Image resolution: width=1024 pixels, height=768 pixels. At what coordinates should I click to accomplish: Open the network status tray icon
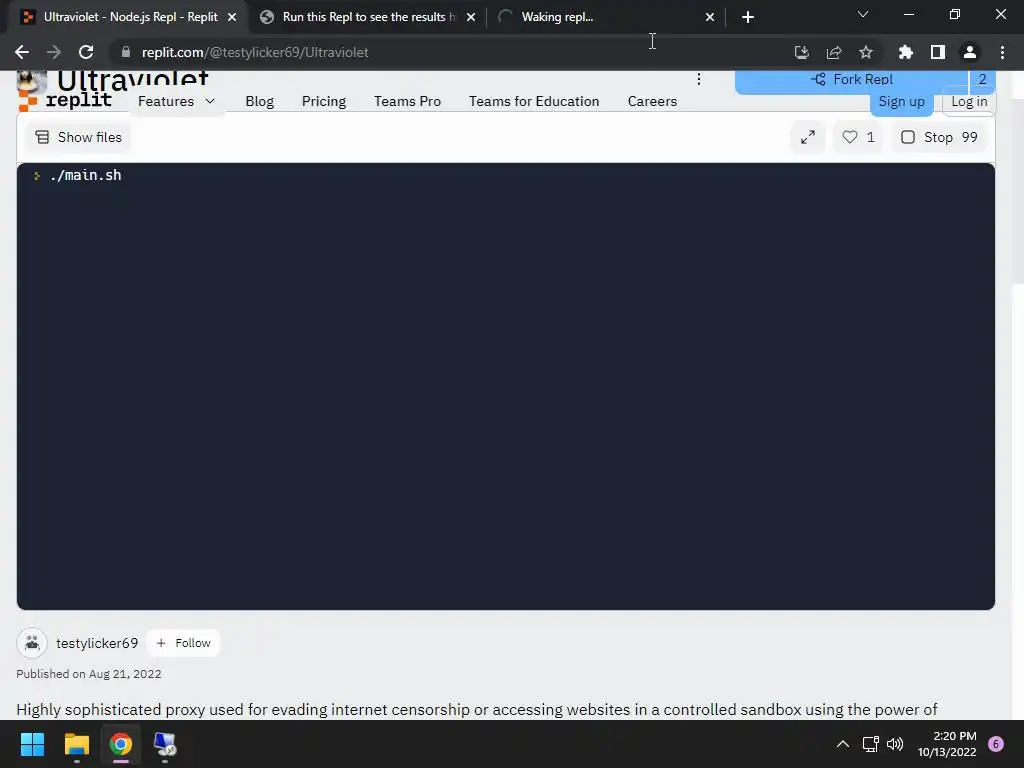tap(871, 744)
